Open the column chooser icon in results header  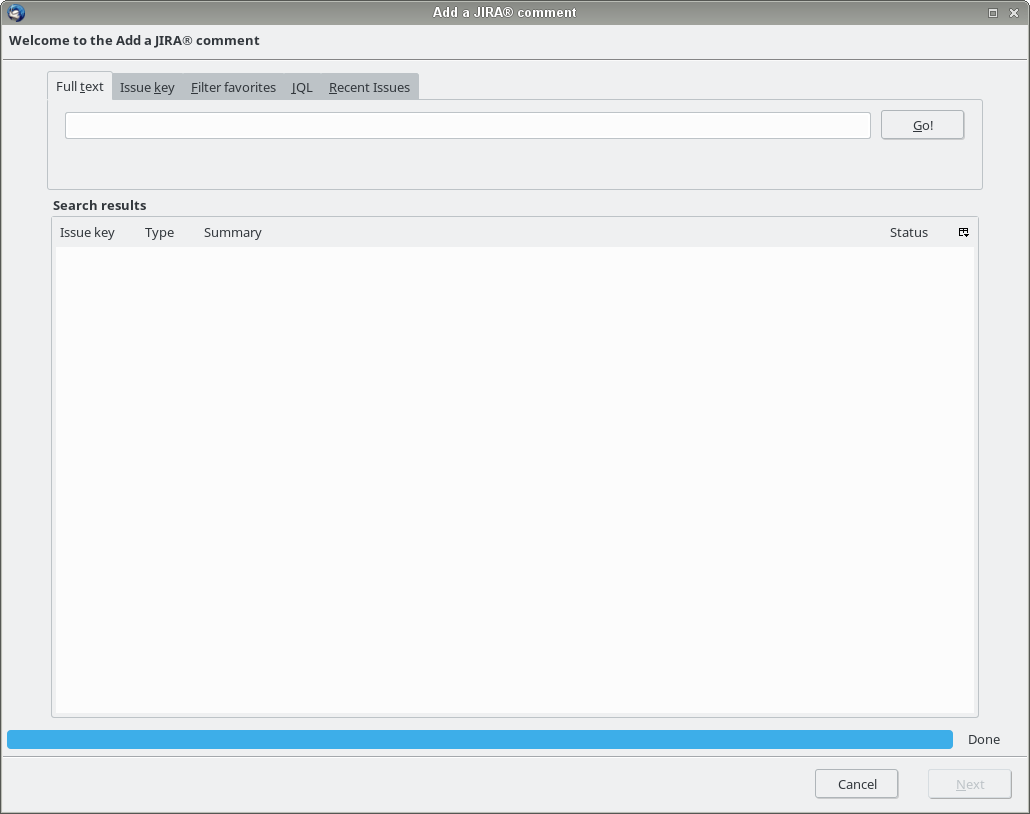click(x=964, y=233)
